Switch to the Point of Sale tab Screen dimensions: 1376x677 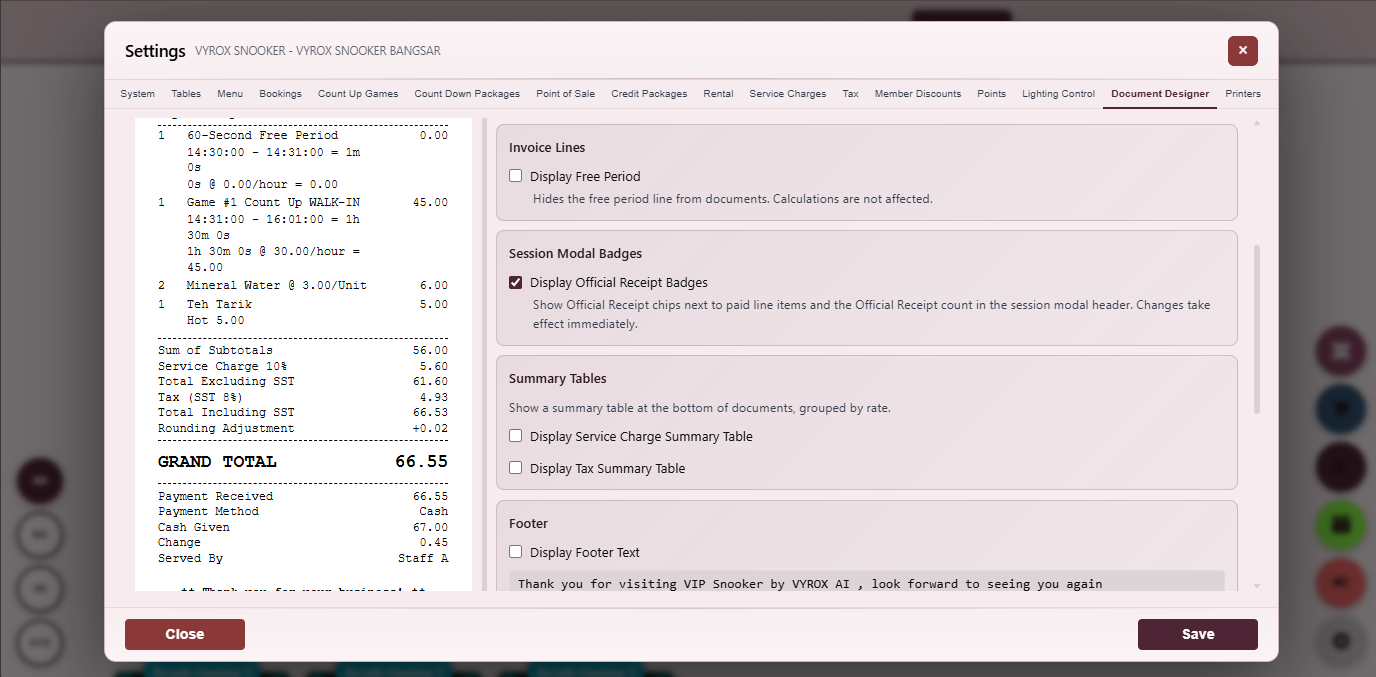click(565, 94)
